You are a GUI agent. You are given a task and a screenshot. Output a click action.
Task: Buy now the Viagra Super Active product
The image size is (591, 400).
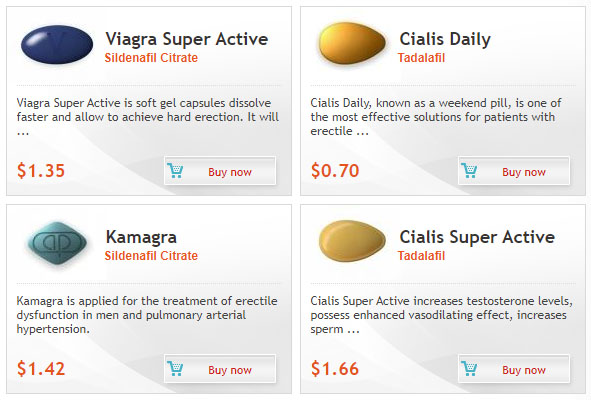(220, 170)
